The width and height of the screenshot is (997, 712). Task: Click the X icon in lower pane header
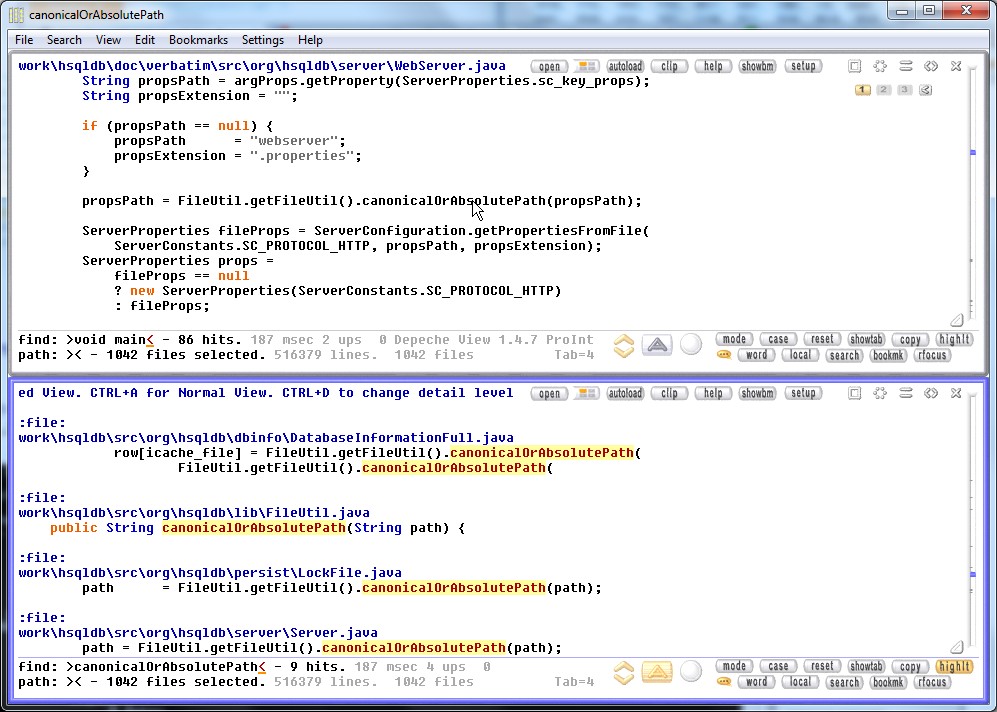956,393
